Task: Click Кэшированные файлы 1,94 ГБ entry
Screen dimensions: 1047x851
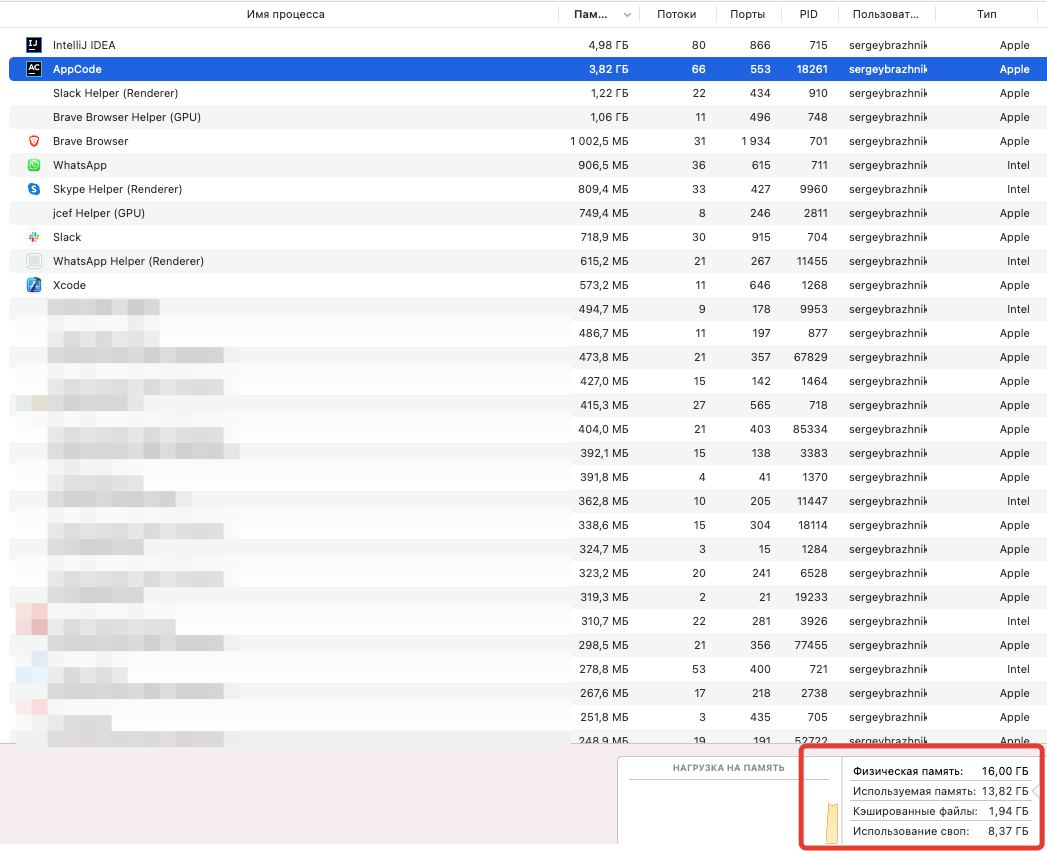Action: pyautogui.click(x=940, y=811)
